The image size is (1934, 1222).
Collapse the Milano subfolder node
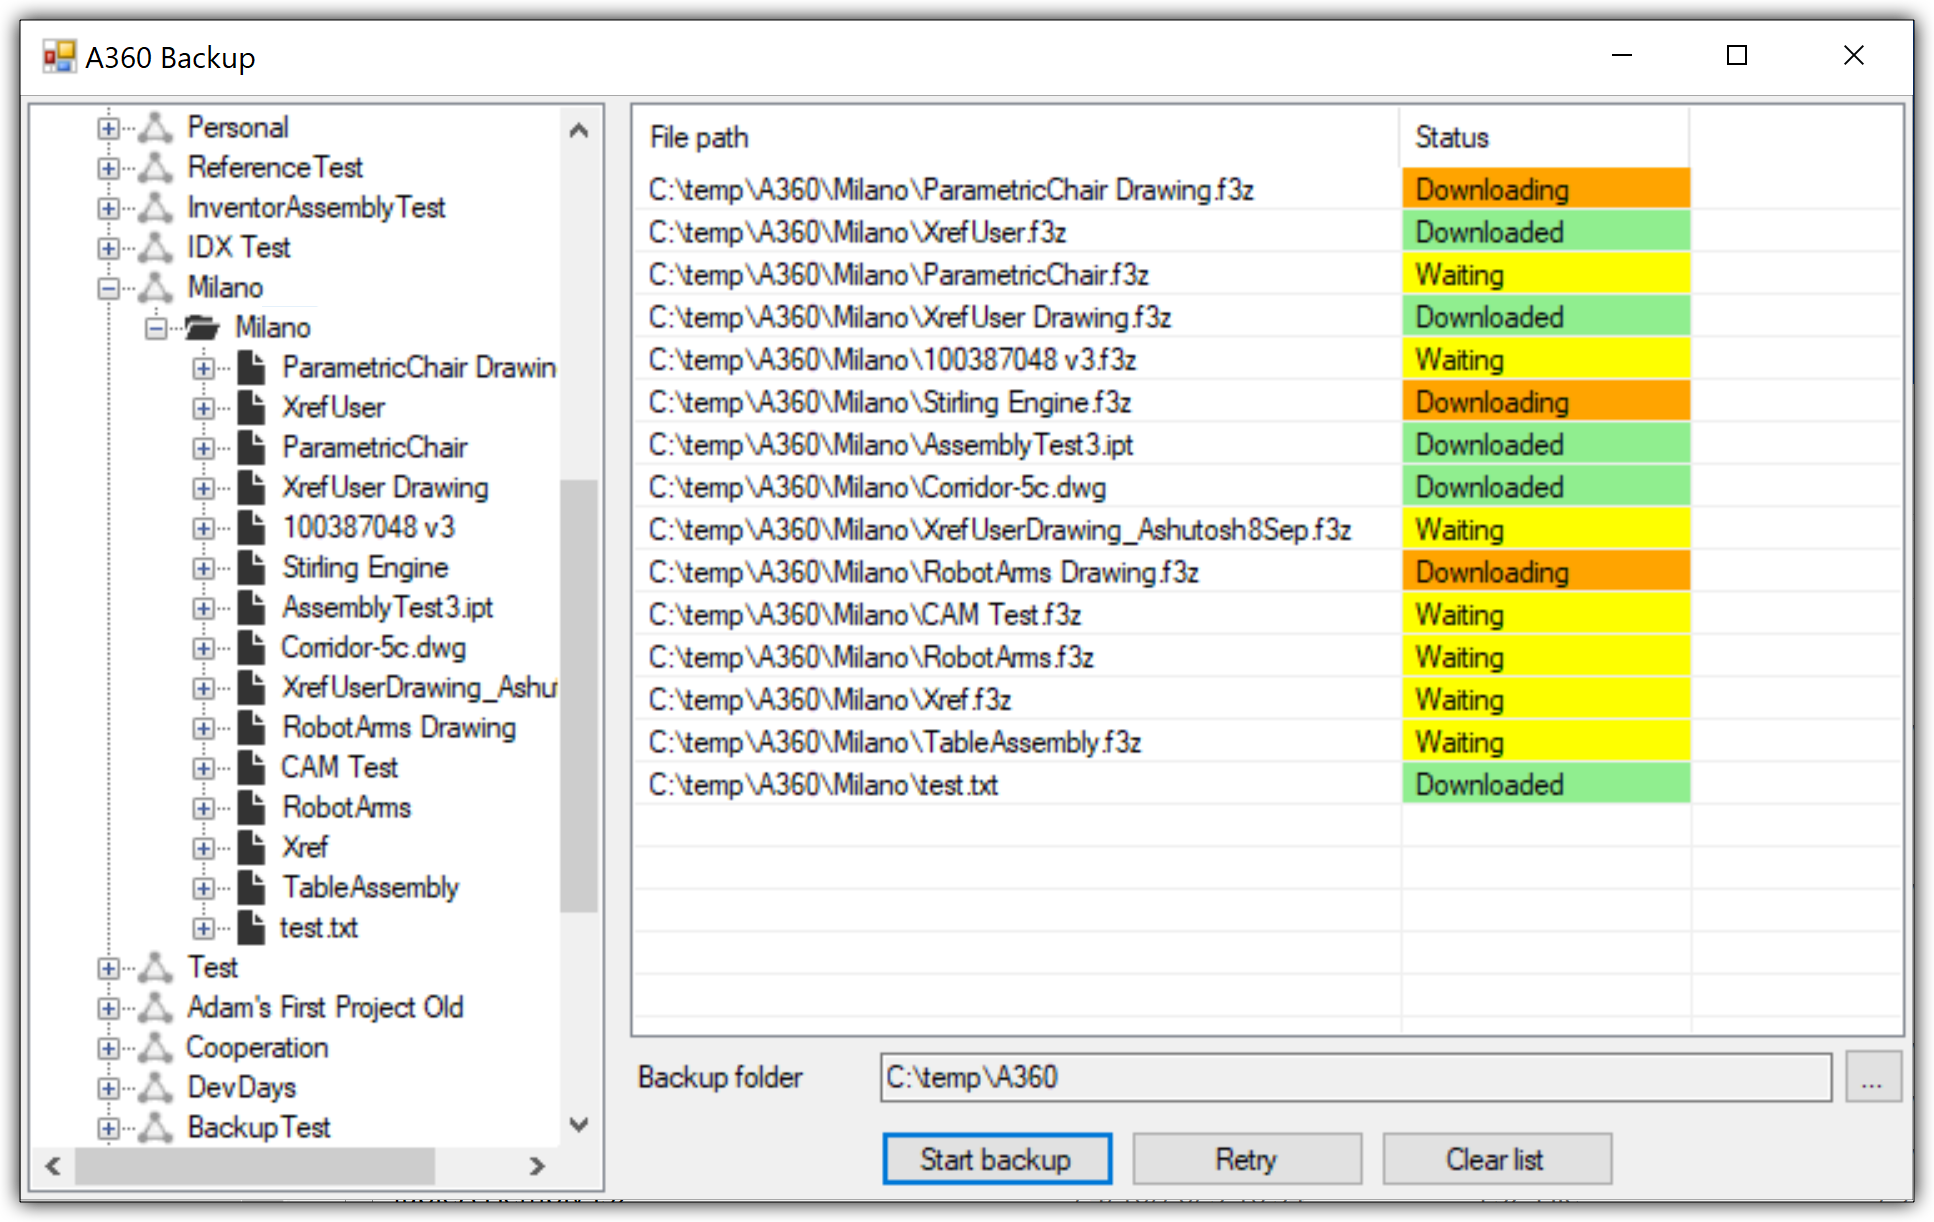coord(156,328)
